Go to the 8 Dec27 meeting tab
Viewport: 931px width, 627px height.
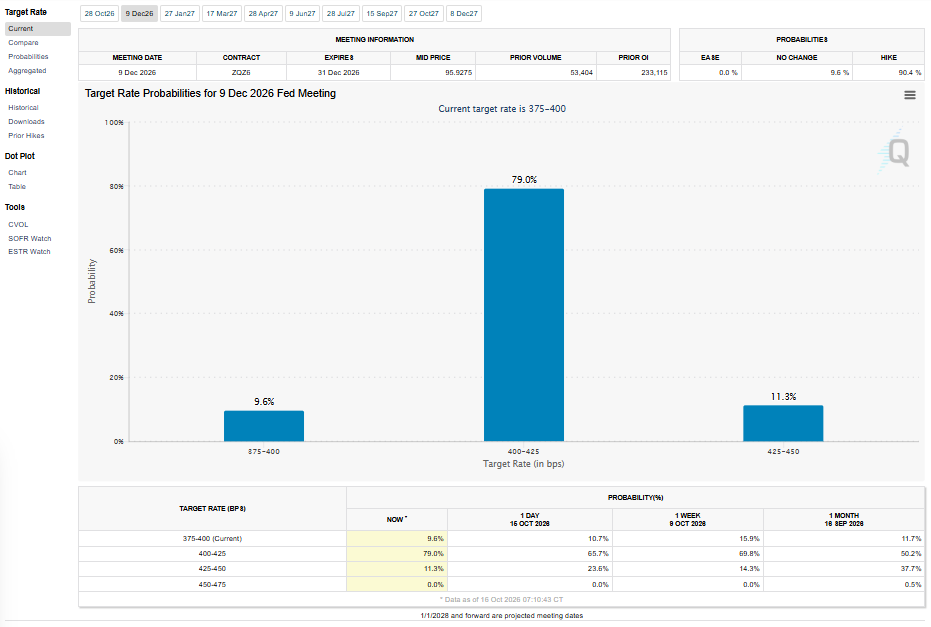(x=464, y=14)
